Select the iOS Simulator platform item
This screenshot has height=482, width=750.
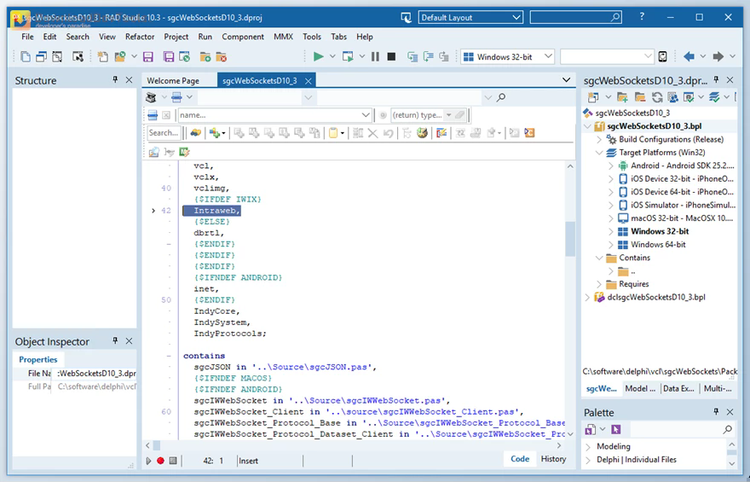click(x=682, y=205)
